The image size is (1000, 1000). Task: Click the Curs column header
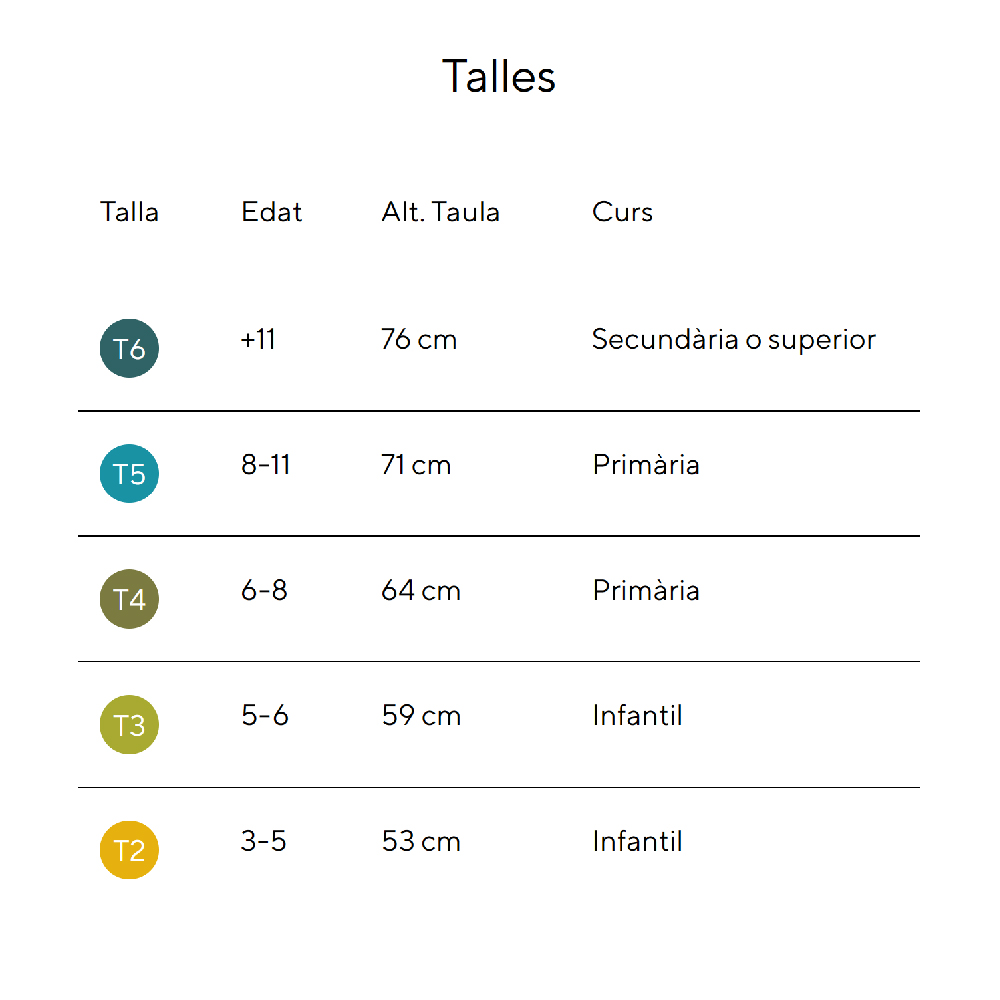click(x=622, y=212)
